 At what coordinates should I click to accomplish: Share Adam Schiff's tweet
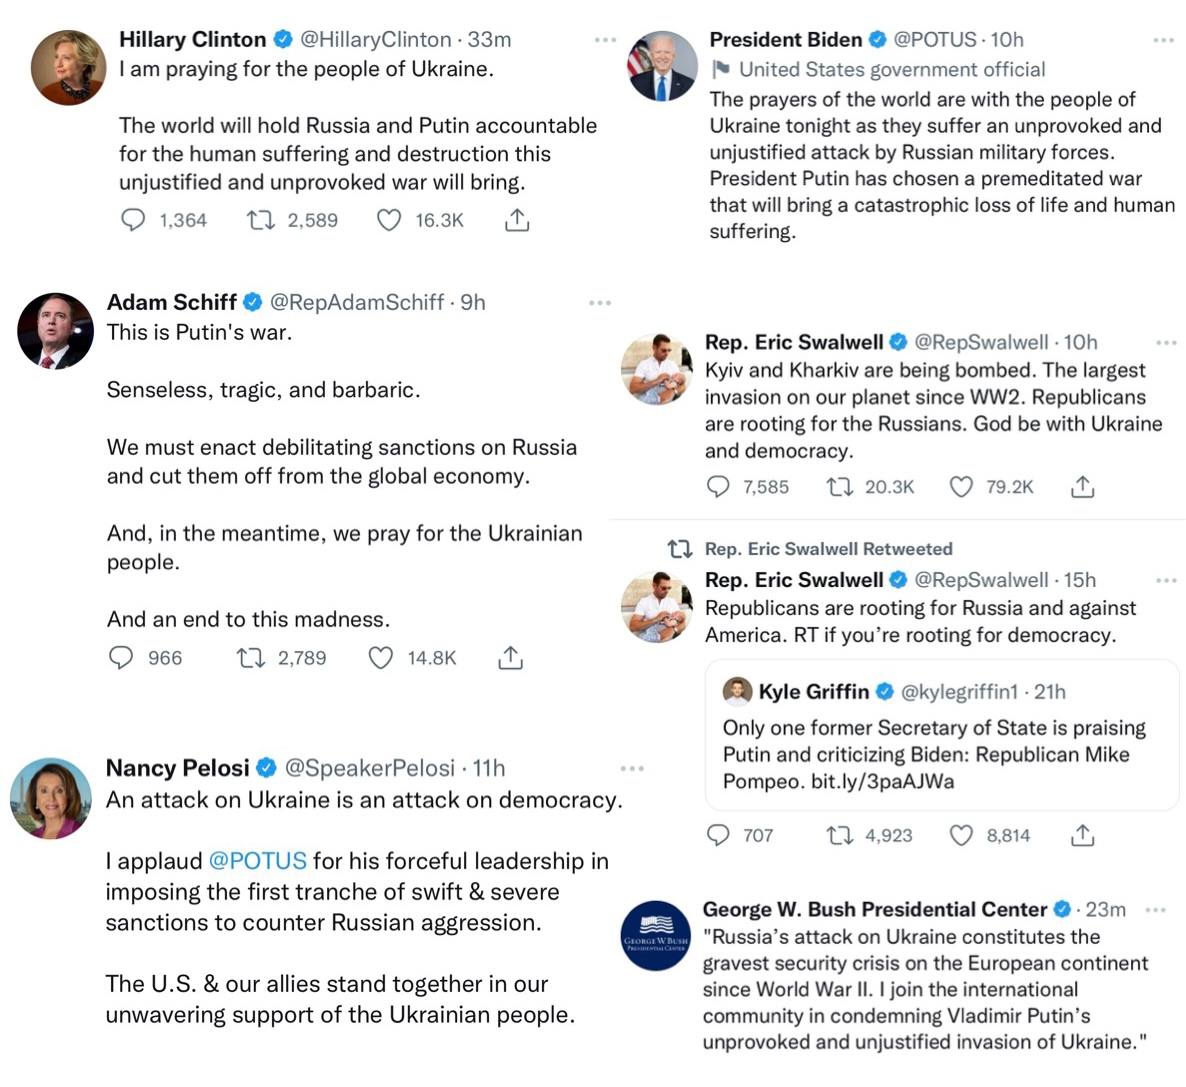(510, 658)
